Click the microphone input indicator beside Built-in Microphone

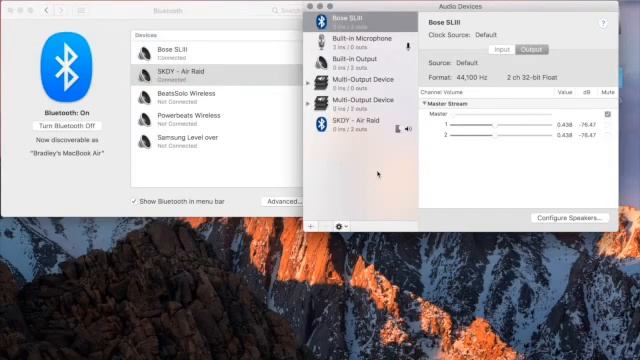tap(408, 47)
